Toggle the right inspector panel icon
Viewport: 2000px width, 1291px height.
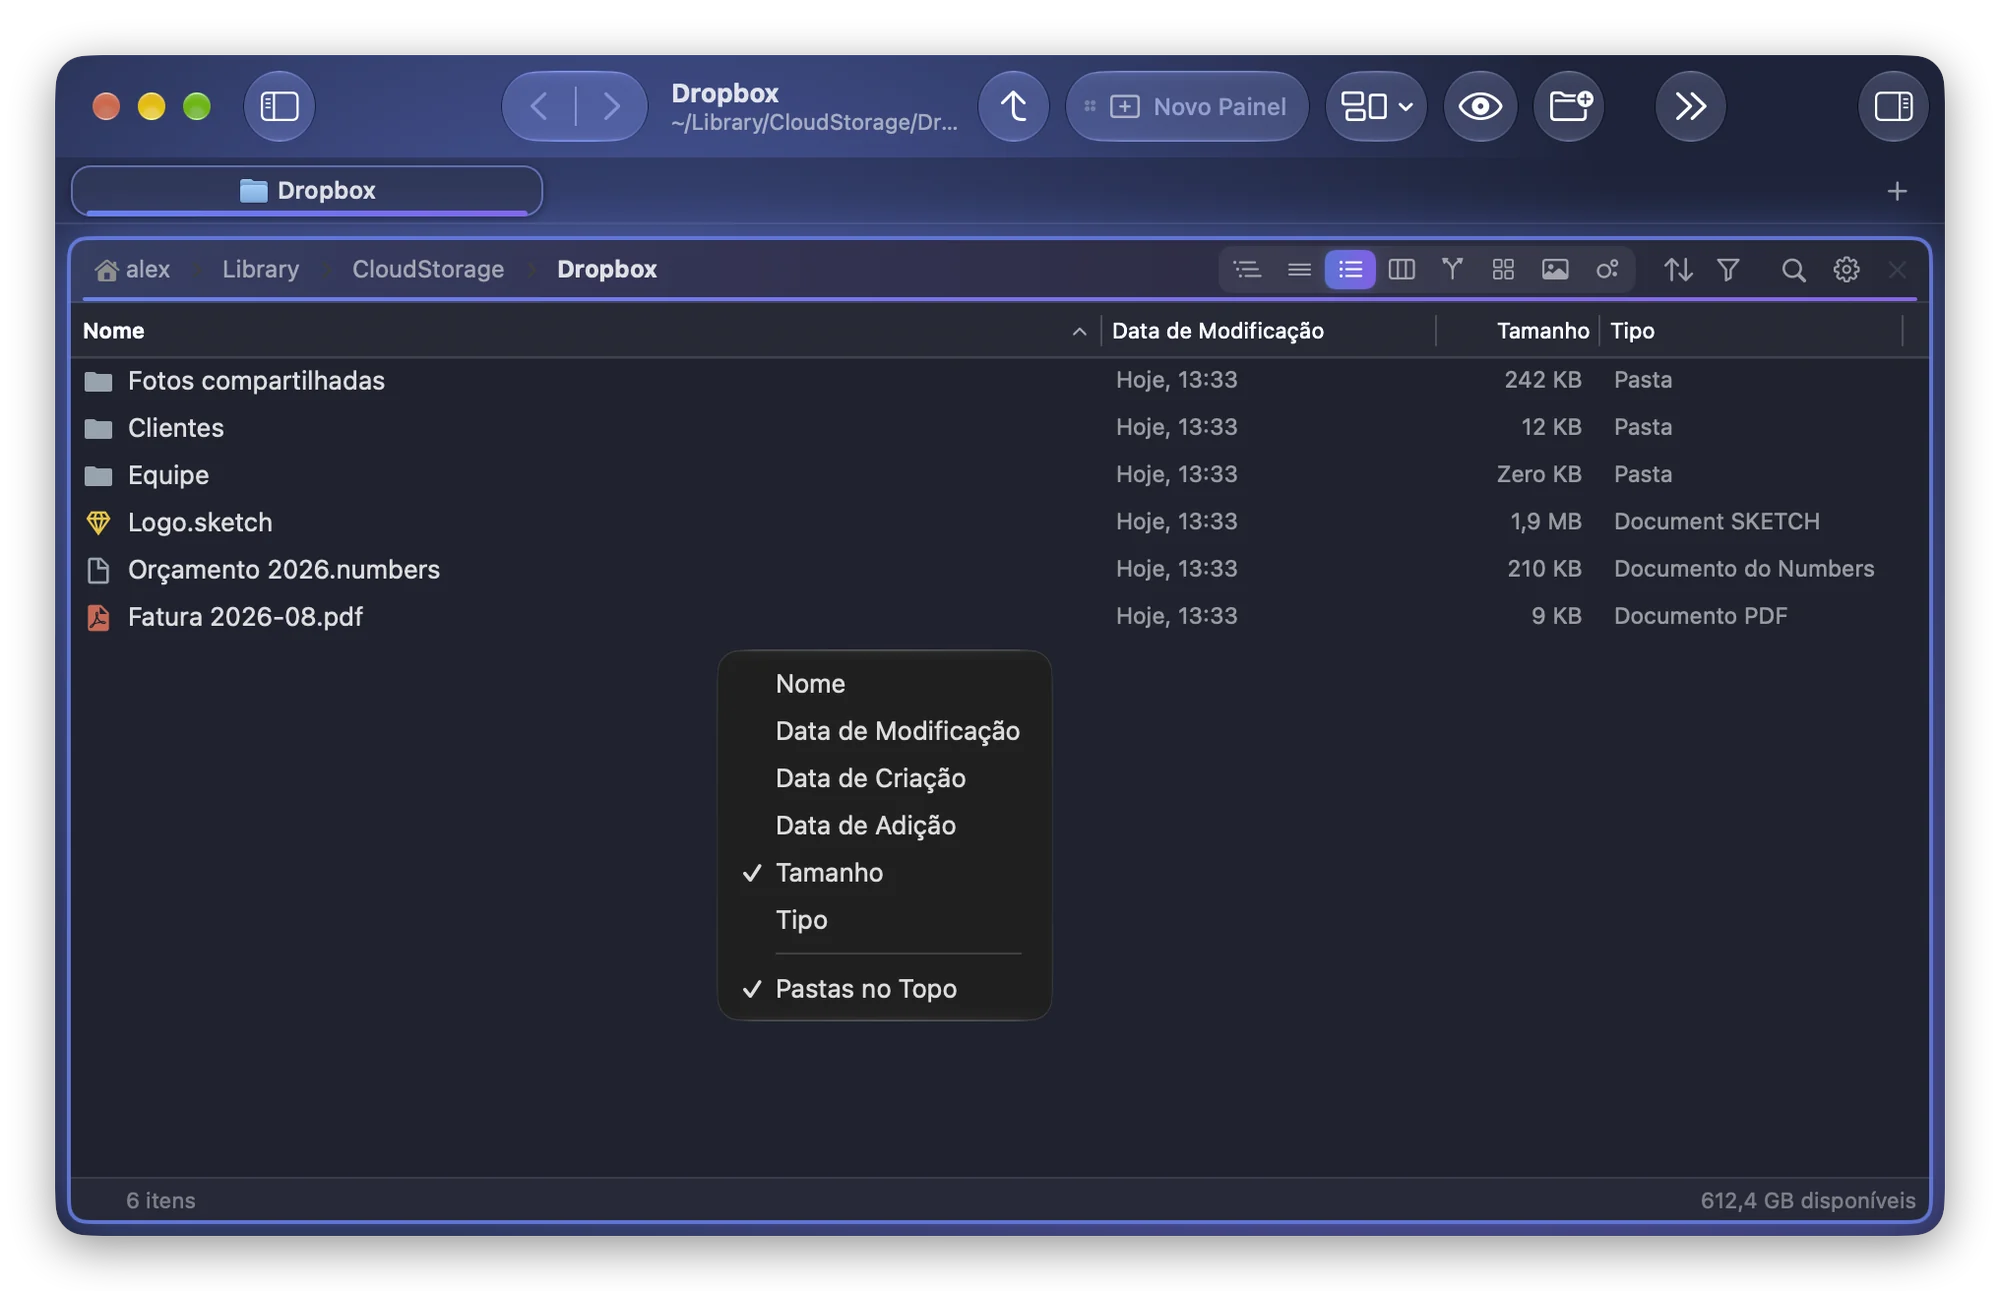[x=1893, y=106]
